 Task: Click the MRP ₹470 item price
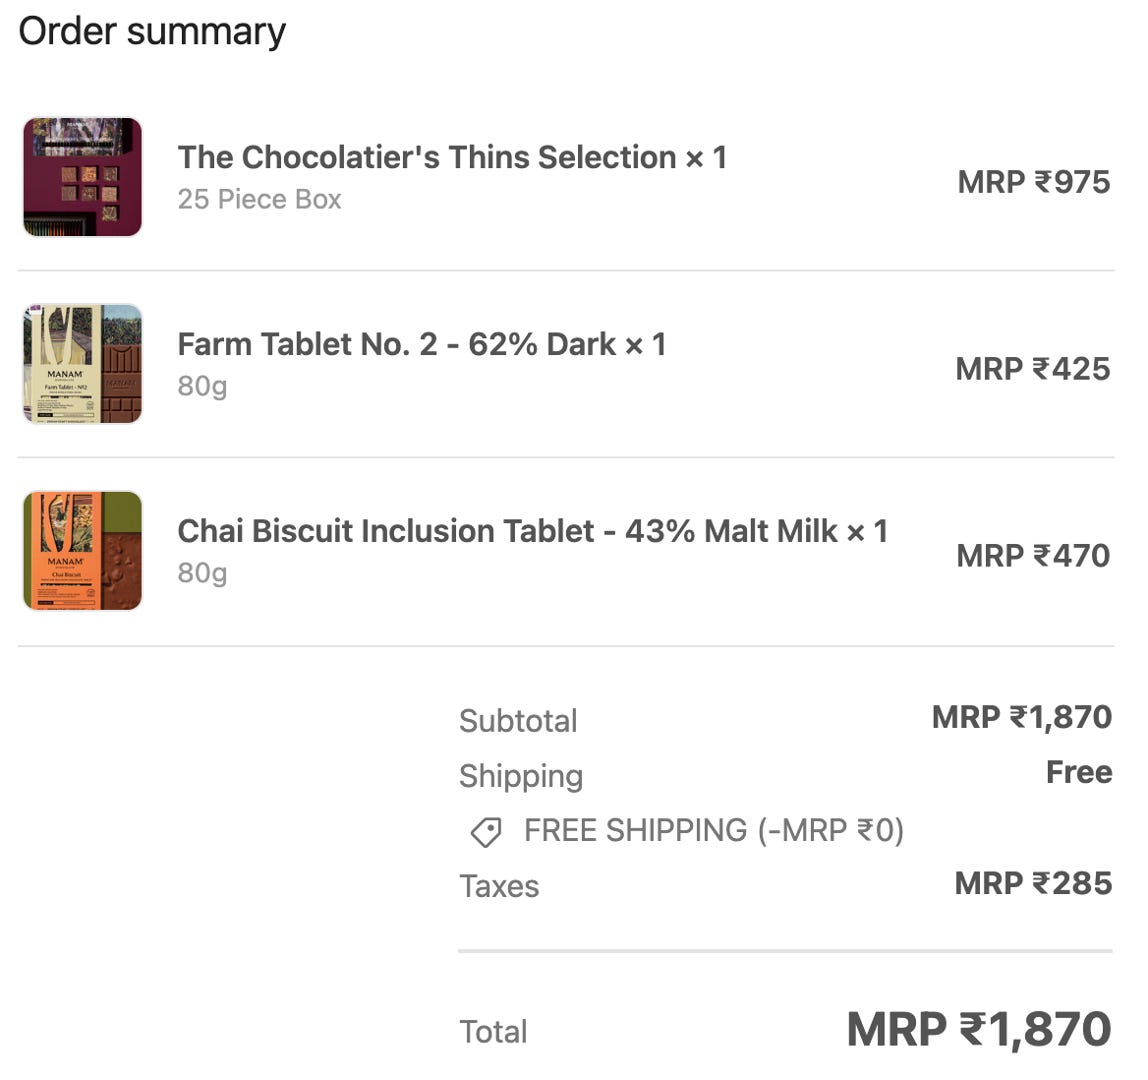(x=1032, y=556)
